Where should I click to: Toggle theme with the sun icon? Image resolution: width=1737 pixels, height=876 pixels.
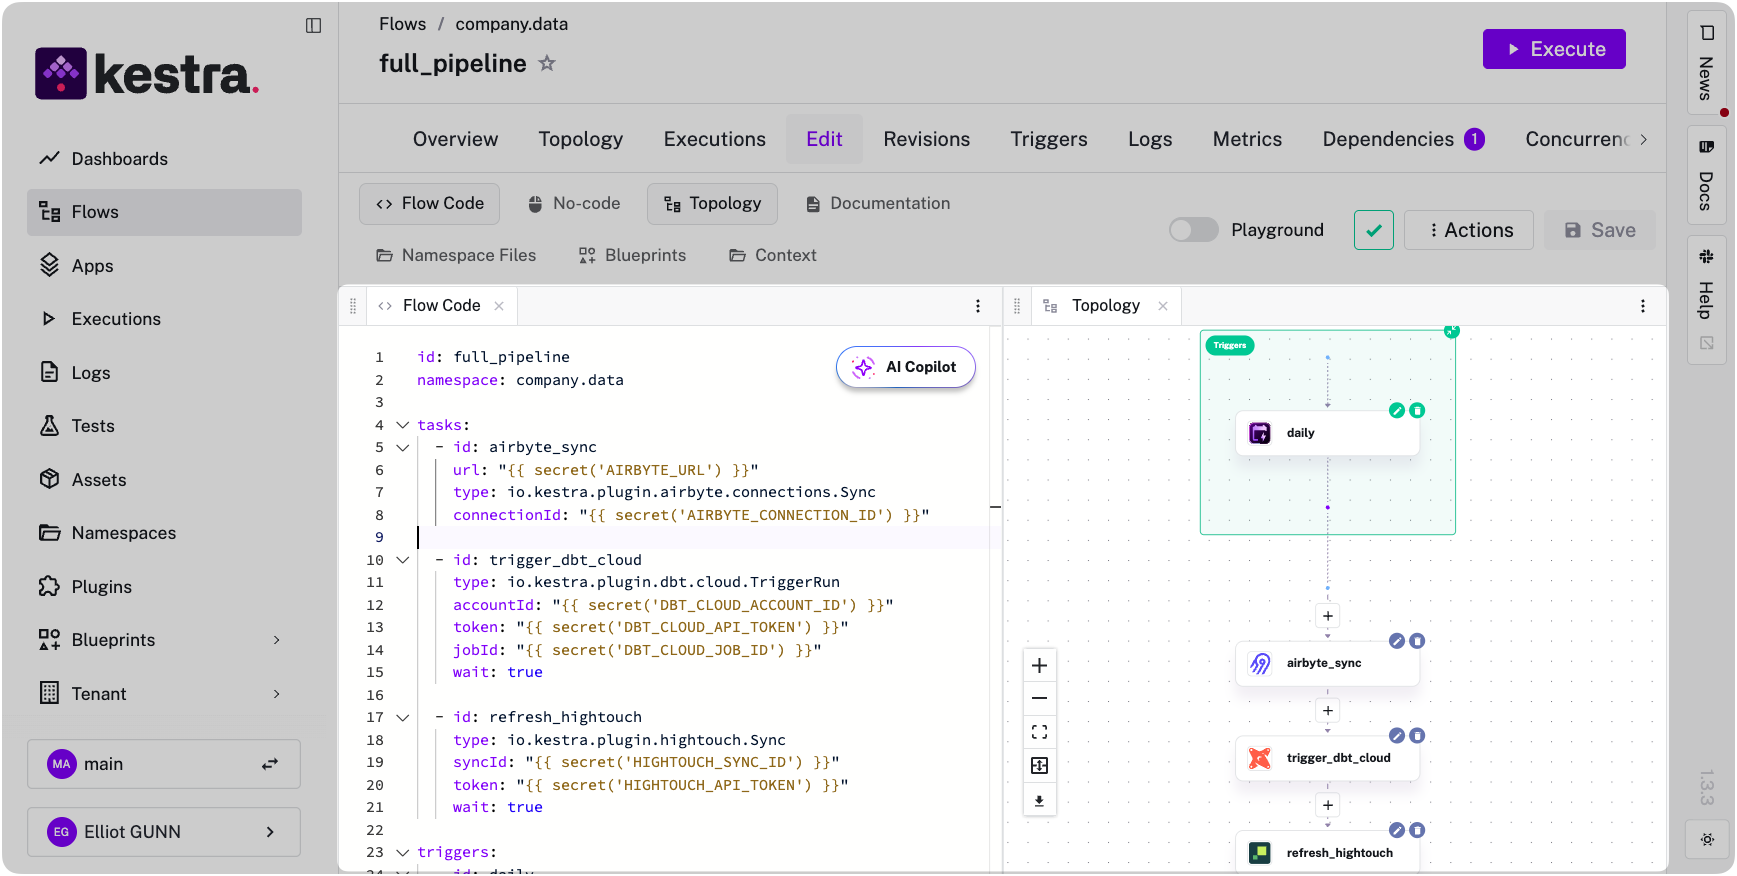pos(1707,840)
